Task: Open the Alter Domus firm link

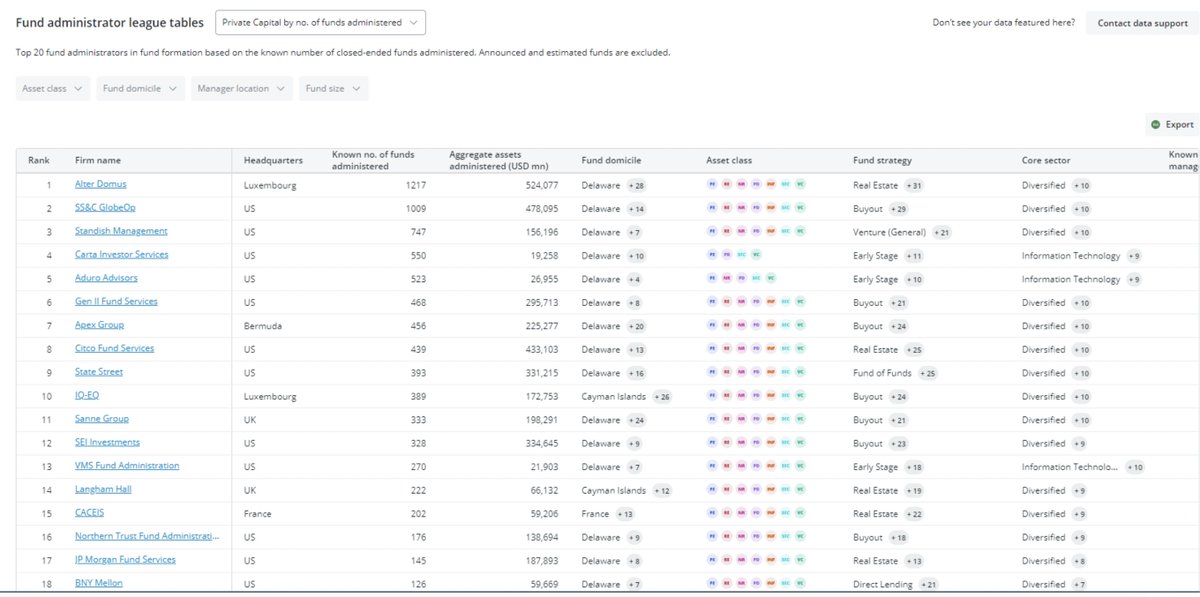Action: [101, 184]
